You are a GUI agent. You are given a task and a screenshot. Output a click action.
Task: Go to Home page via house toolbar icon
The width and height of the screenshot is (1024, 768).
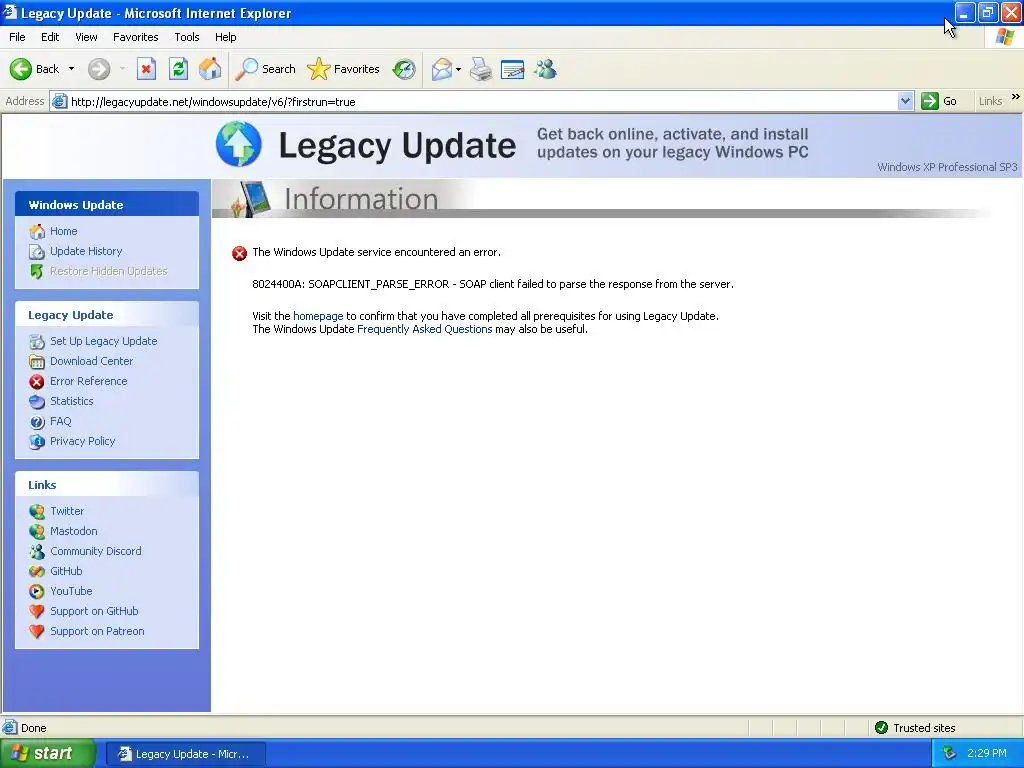(x=210, y=69)
